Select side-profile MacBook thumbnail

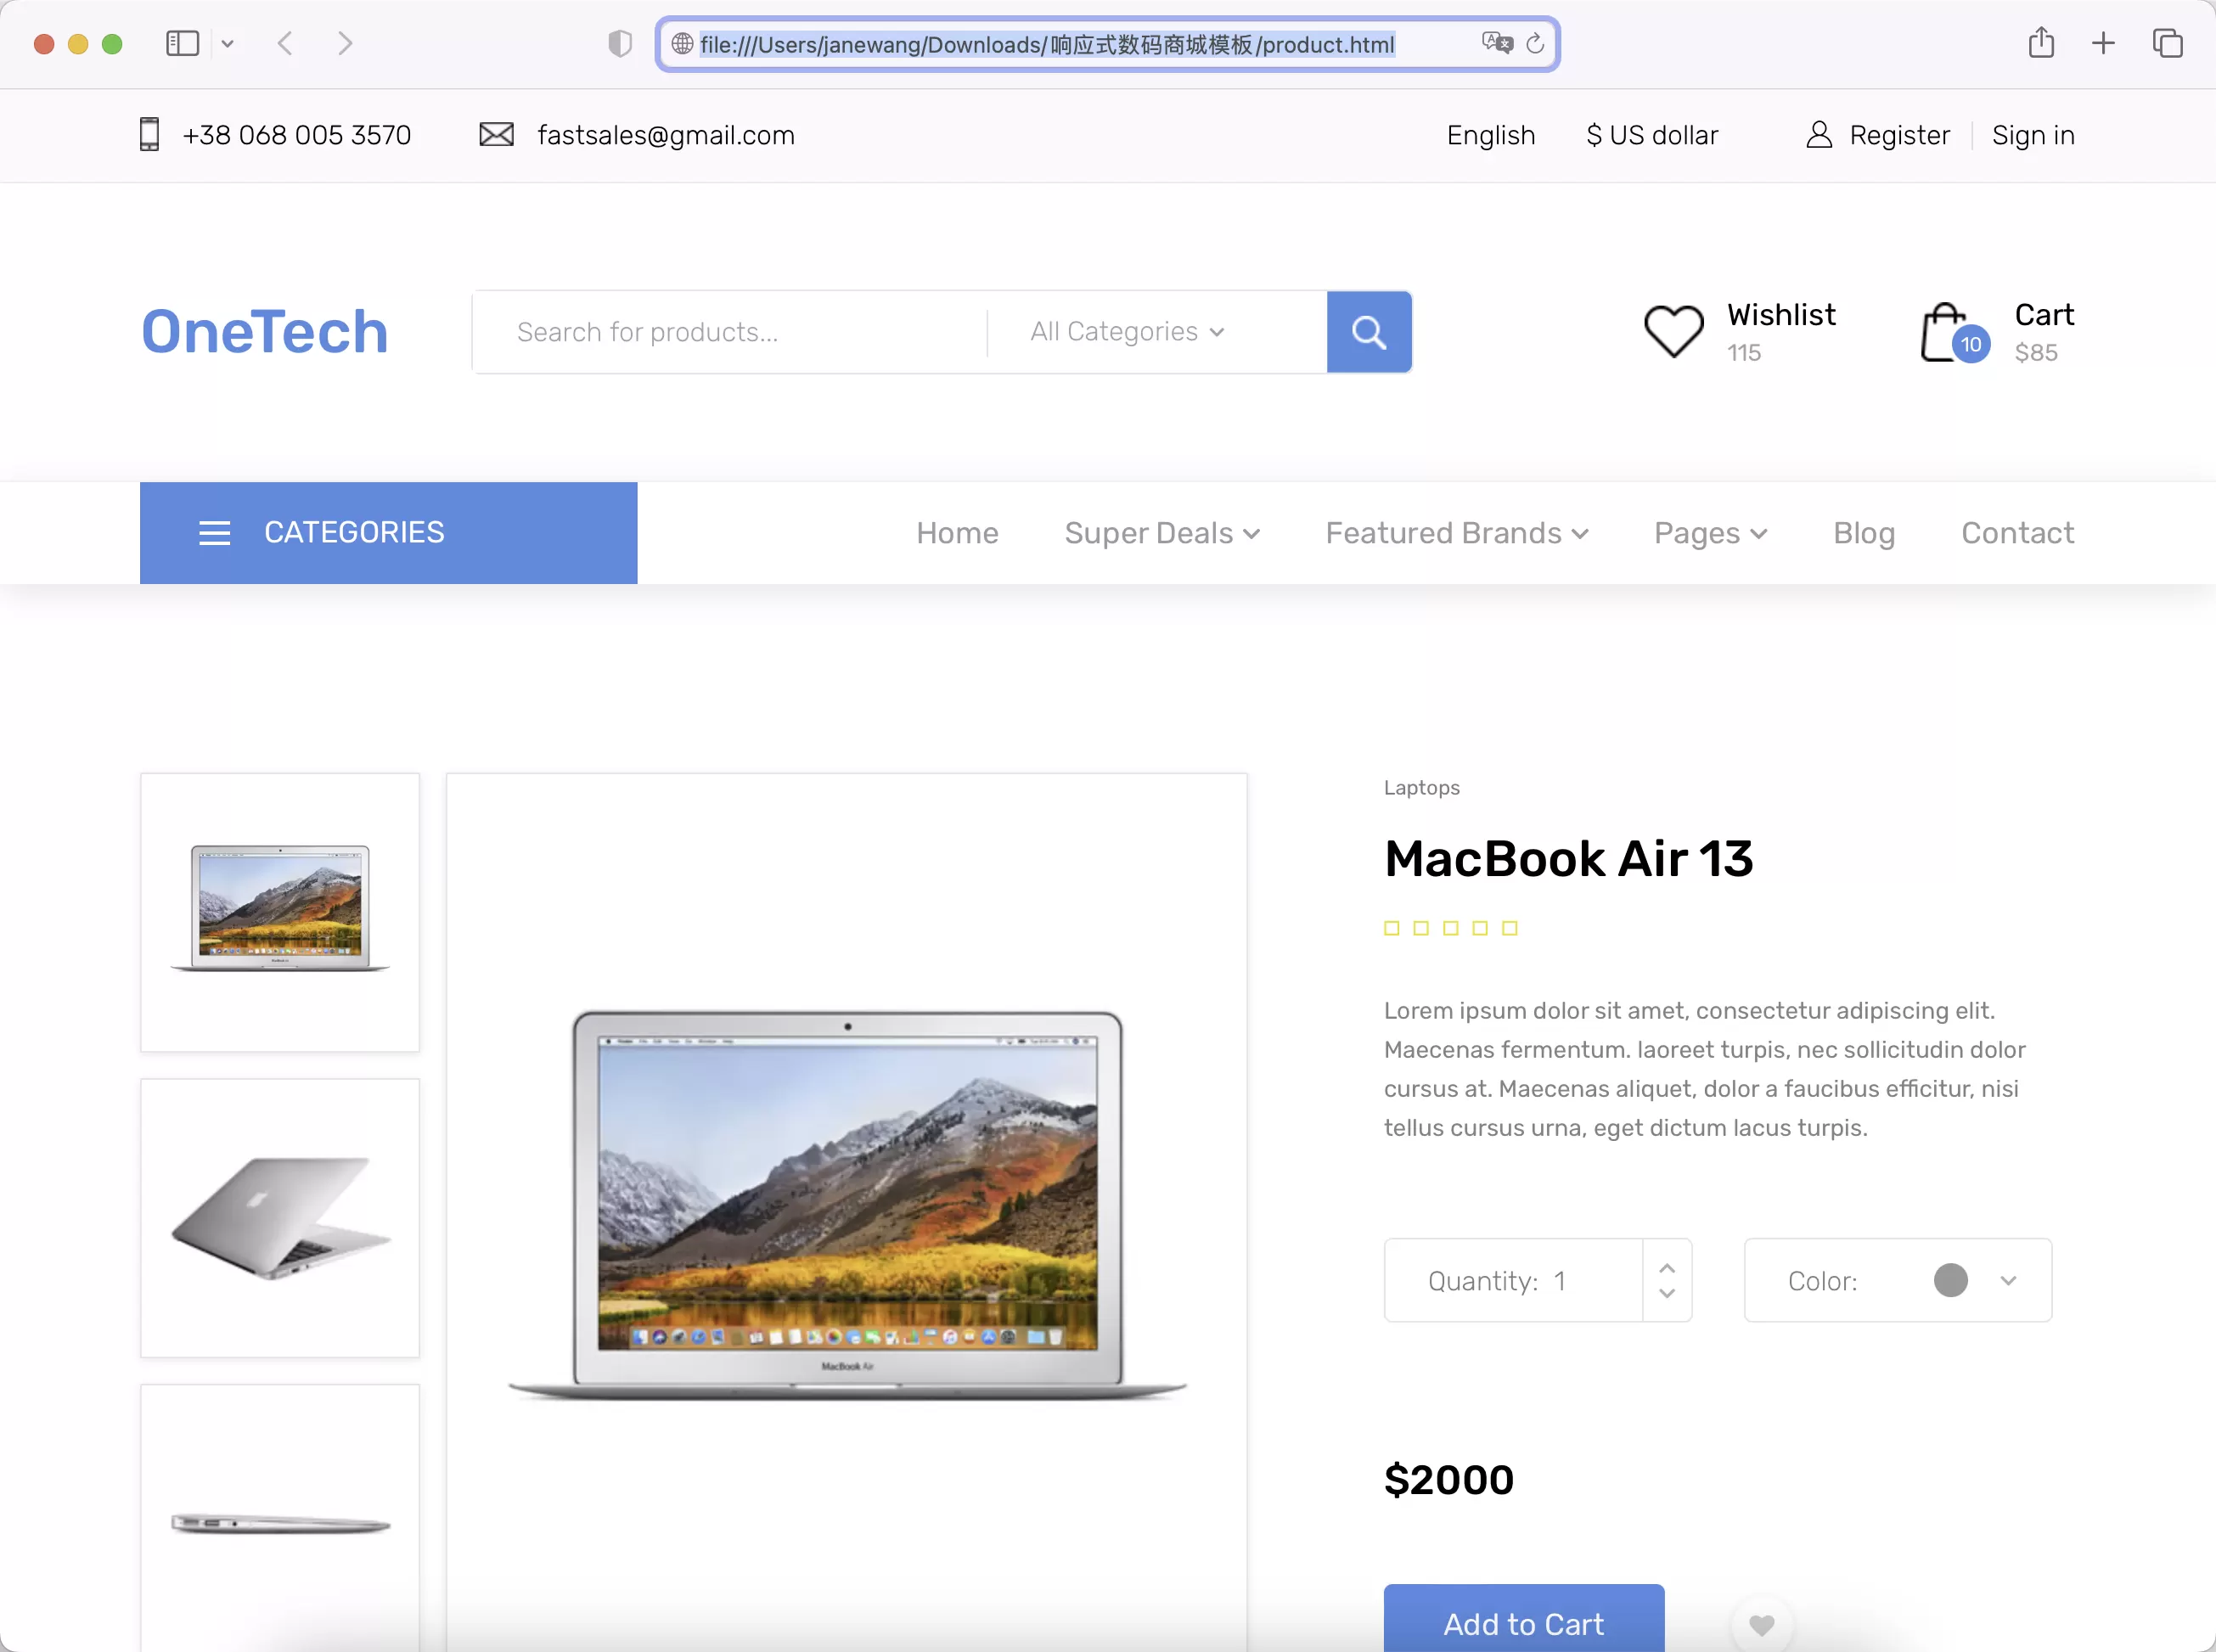coord(280,1518)
